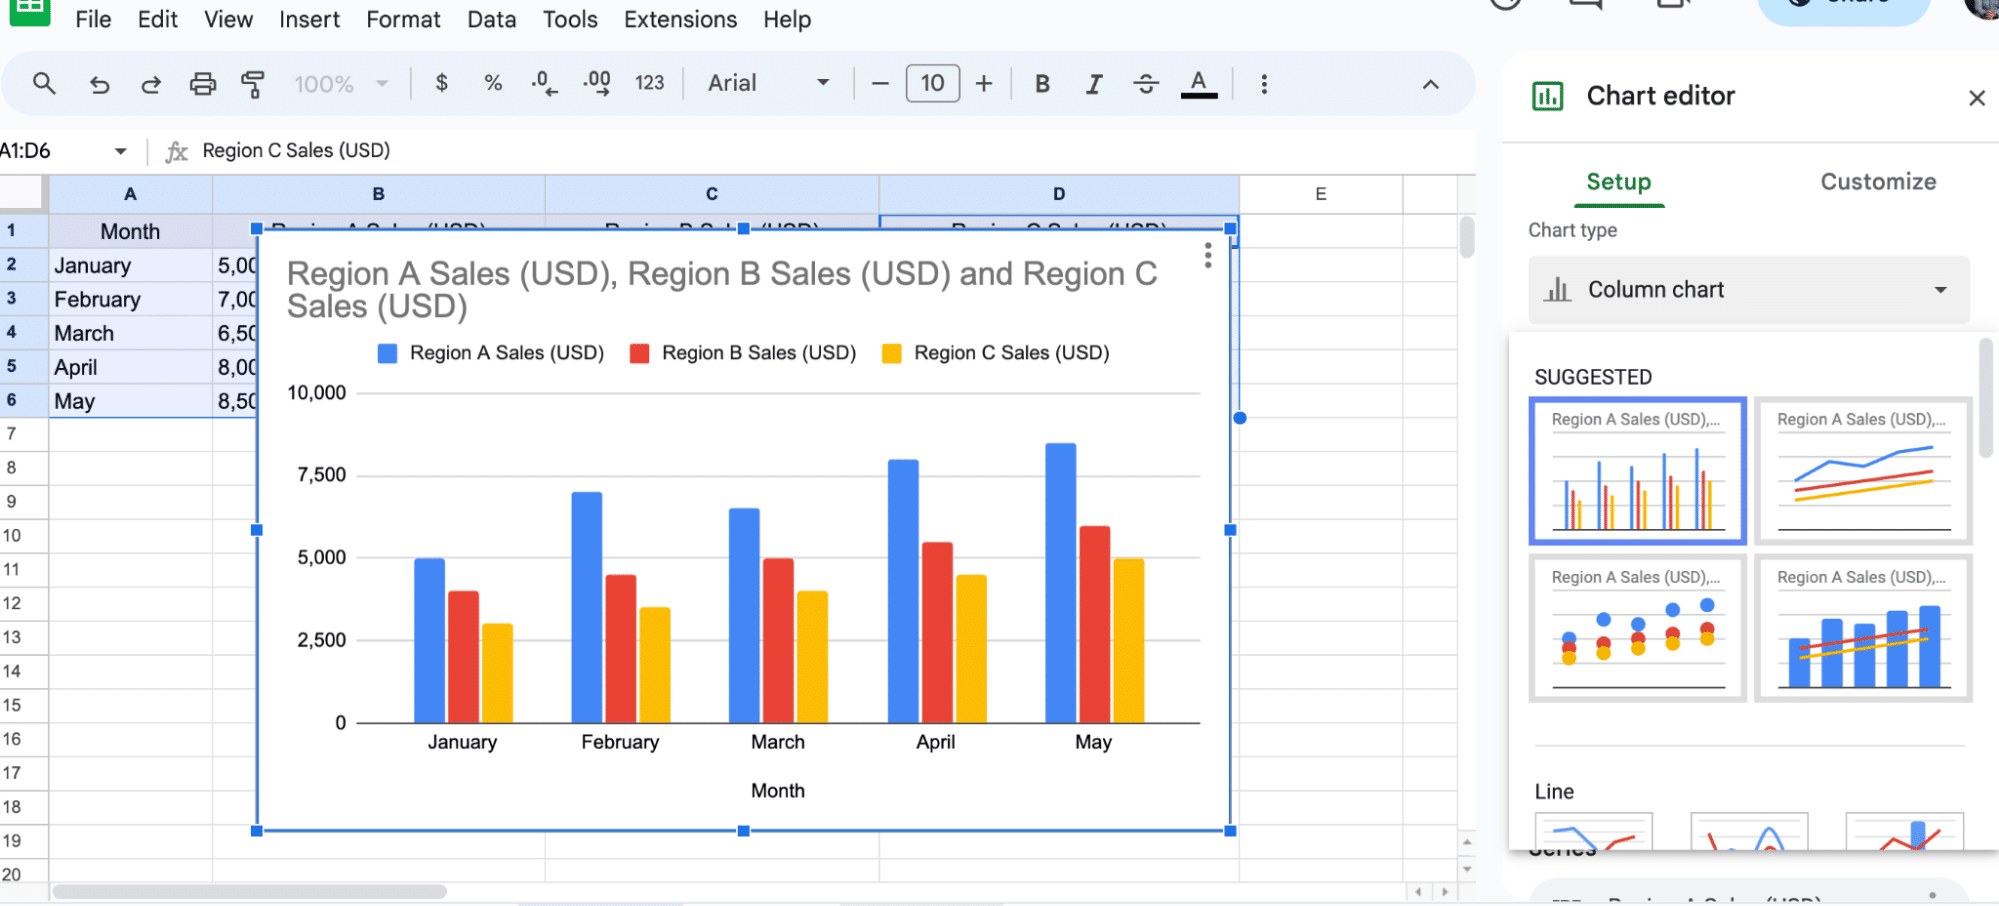The image size is (1999, 906).
Task: Close the Chart editor panel
Action: pyautogui.click(x=1976, y=98)
